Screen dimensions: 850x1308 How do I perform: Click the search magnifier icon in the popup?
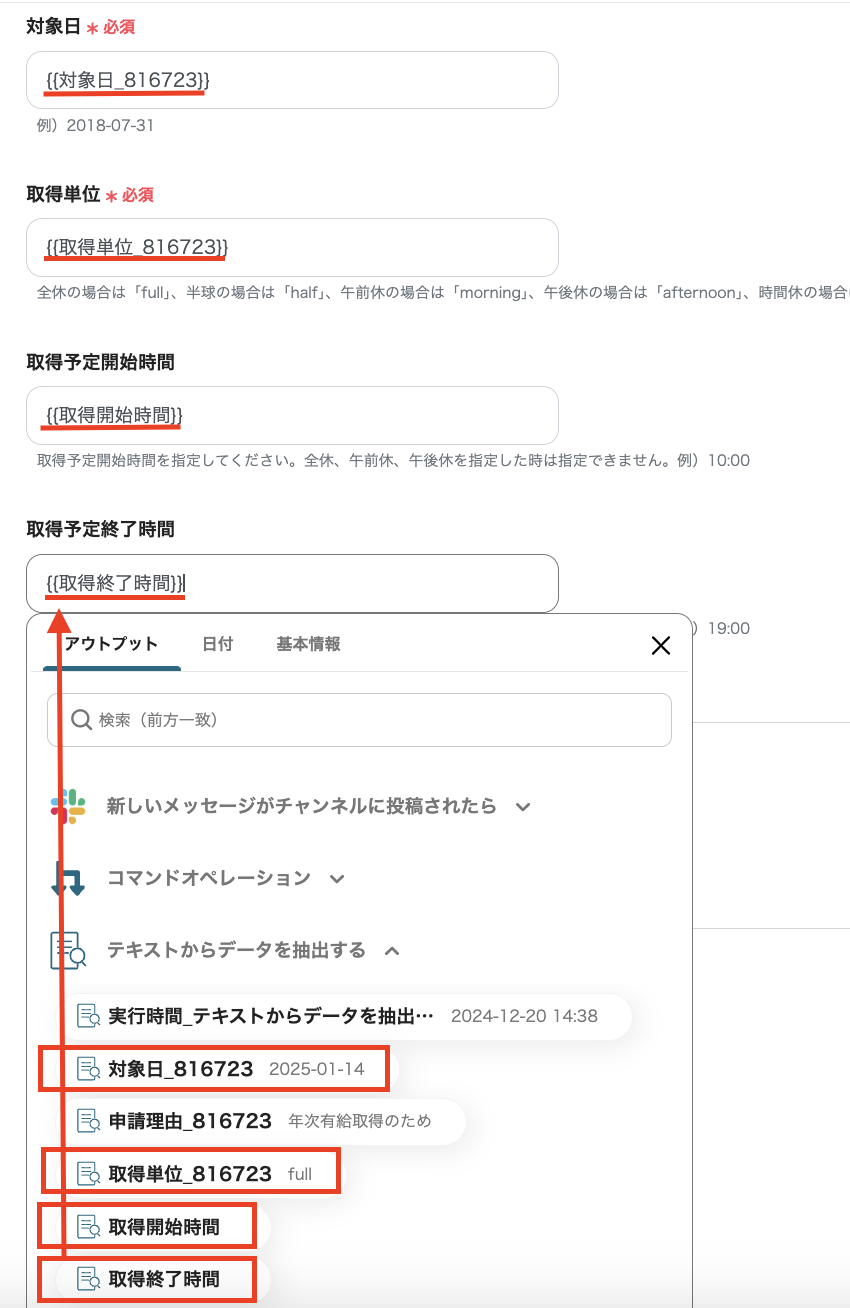pos(80,719)
